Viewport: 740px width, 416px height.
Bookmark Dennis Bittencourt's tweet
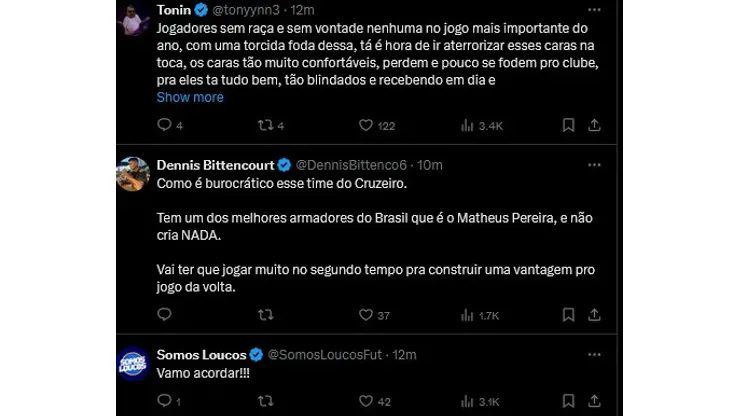568,315
